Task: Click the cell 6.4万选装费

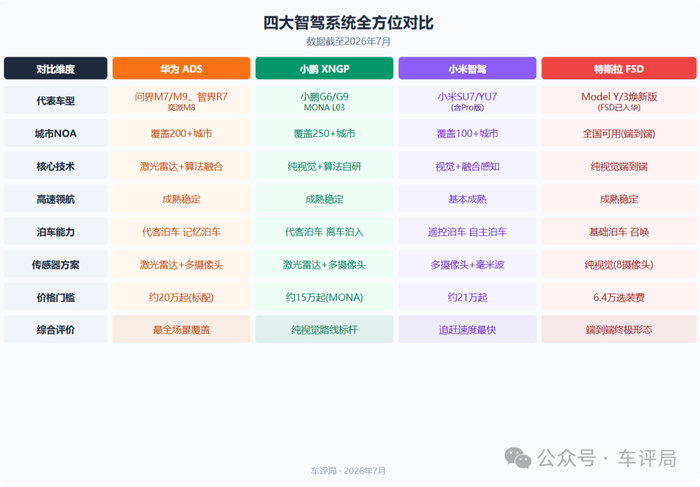Action: point(619,297)
